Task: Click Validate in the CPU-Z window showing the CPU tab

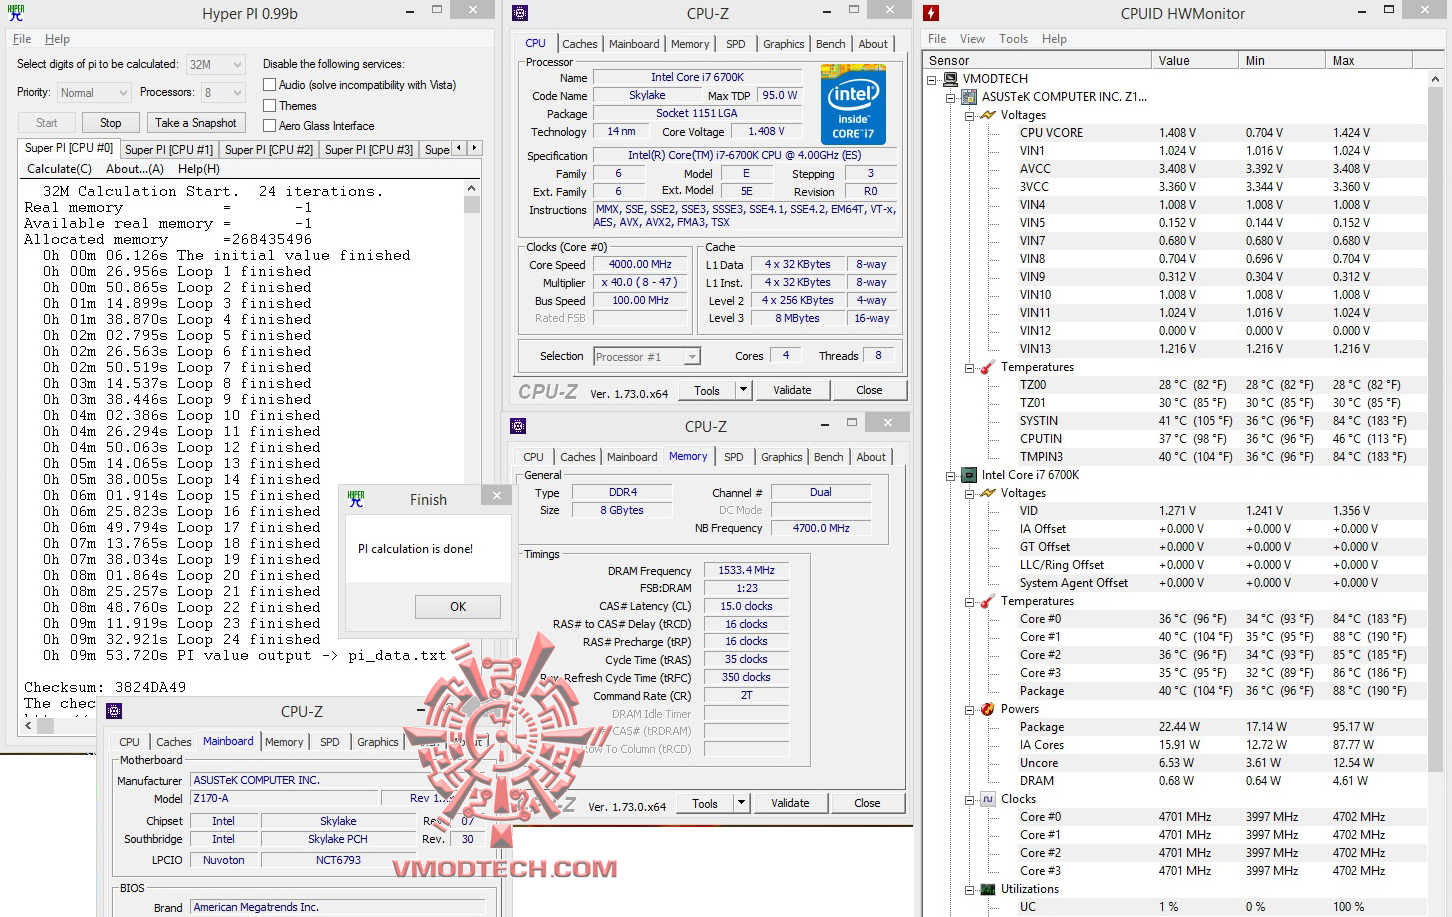Action: tap(792, 390)
